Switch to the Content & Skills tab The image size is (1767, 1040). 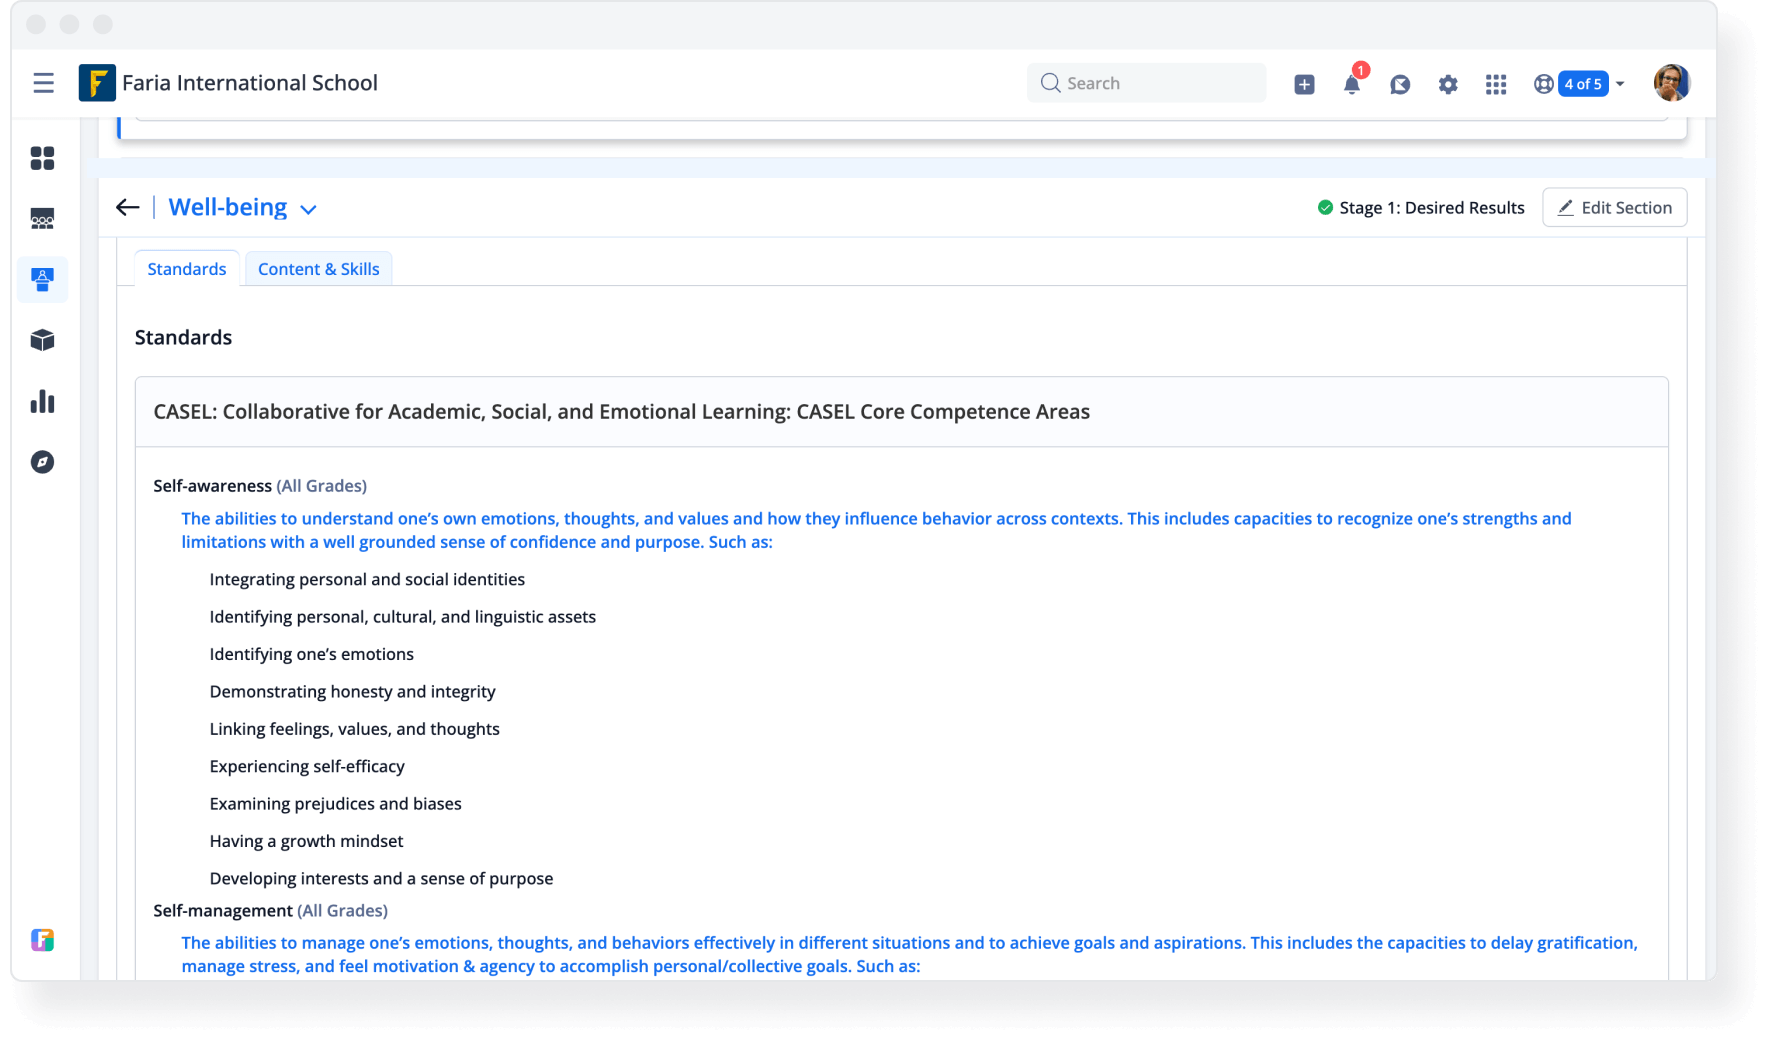coord(318,269)
